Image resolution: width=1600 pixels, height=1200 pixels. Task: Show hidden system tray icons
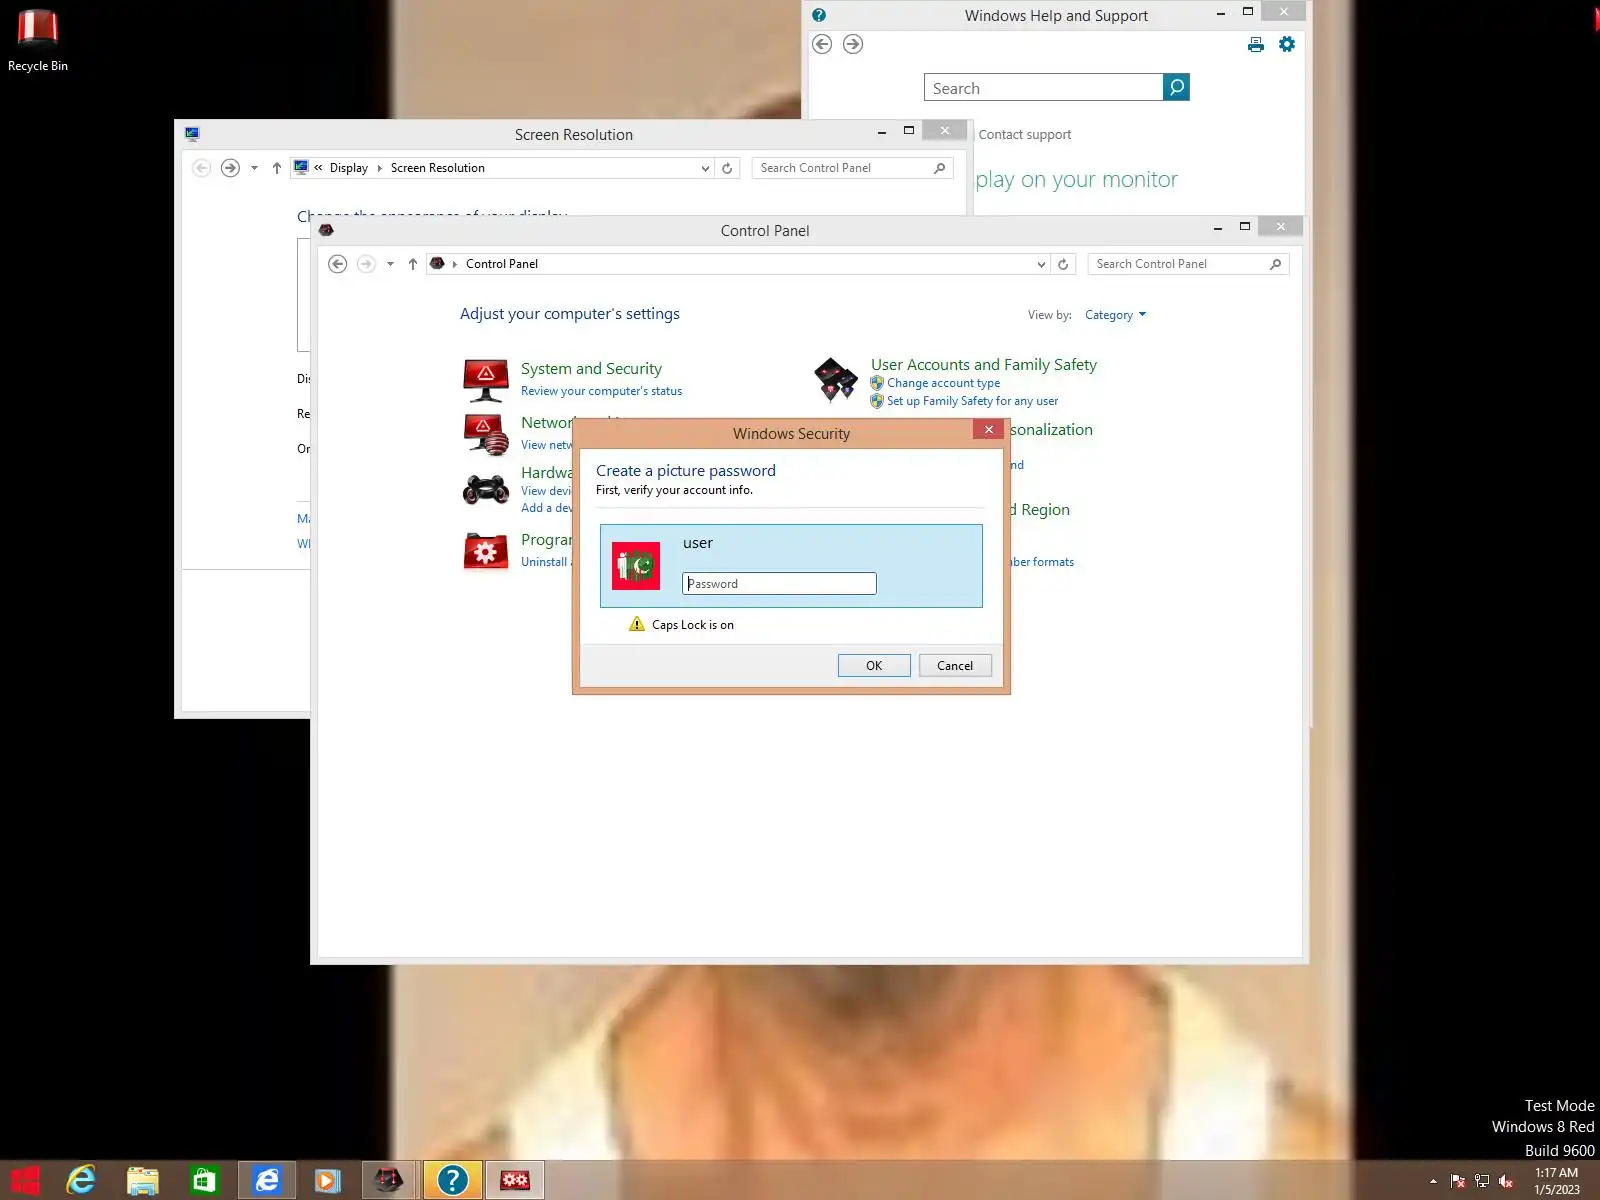pyautogui.click(x=1433, y=1182)
